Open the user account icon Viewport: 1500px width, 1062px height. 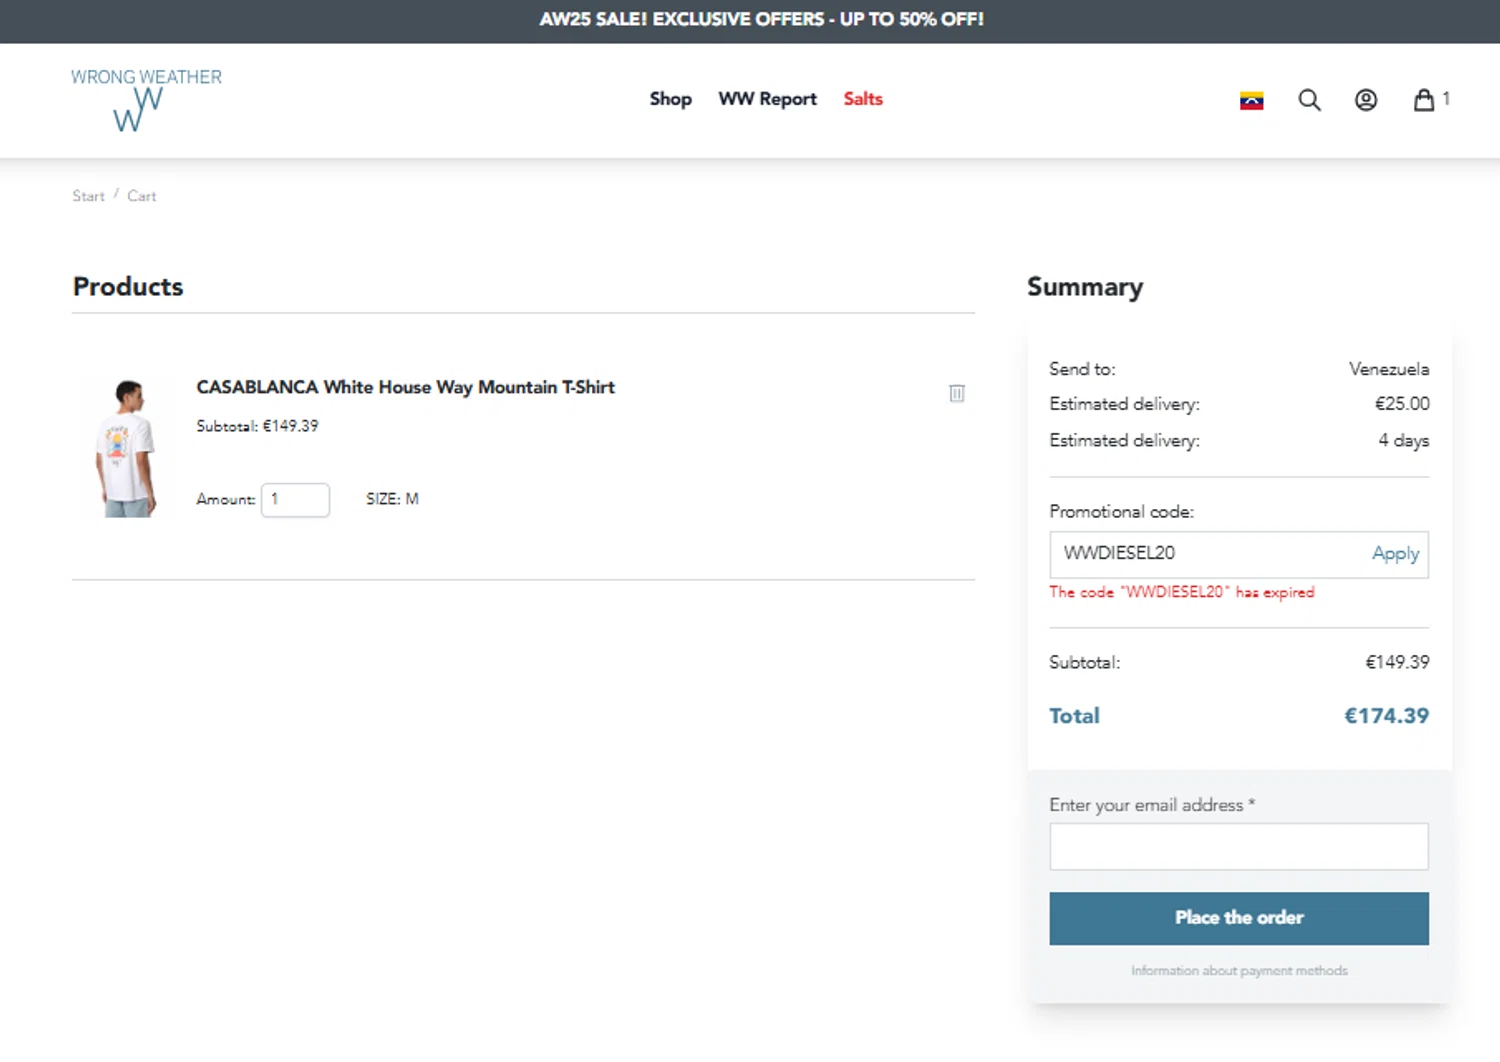pos(1365,100)
